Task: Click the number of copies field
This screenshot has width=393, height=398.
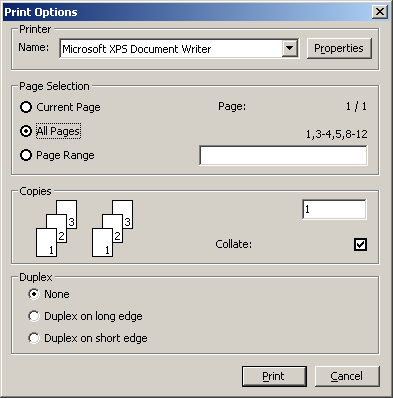Action: [334, 209]
